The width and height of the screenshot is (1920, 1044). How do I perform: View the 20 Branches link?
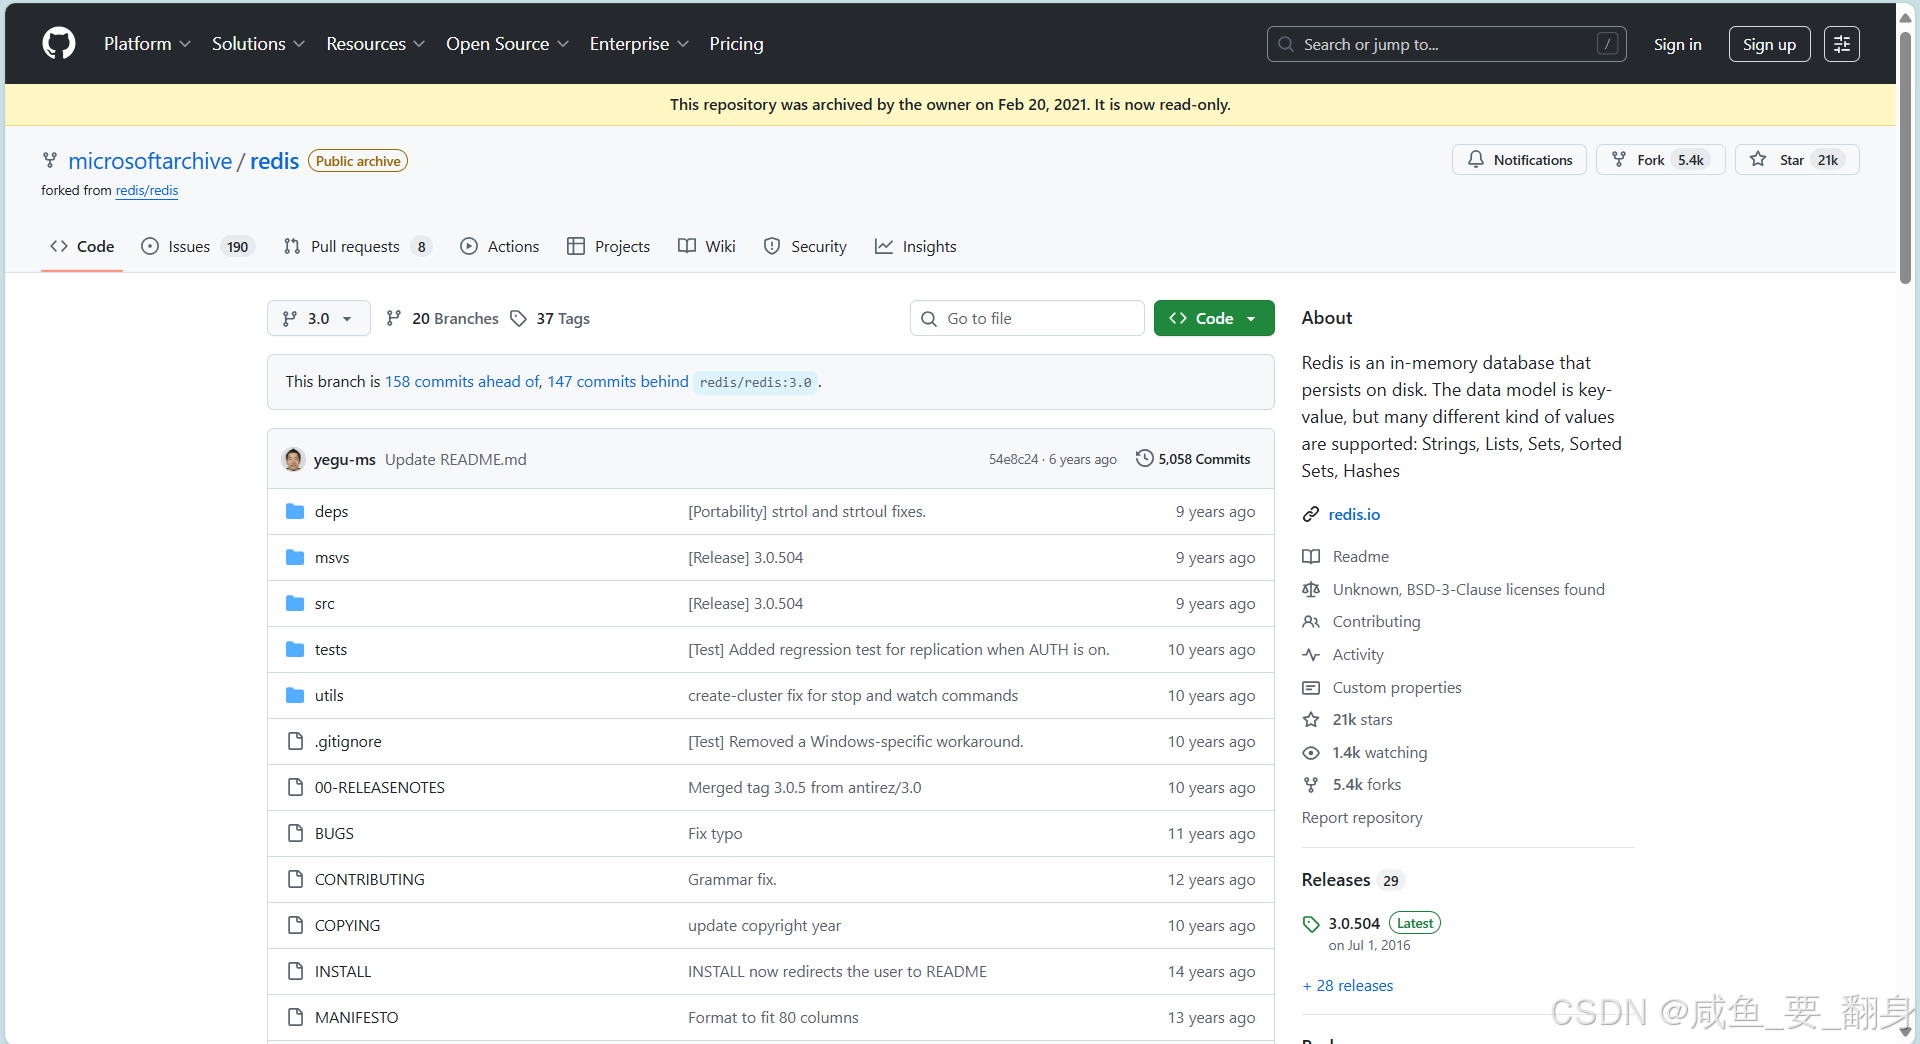point(442,318)
